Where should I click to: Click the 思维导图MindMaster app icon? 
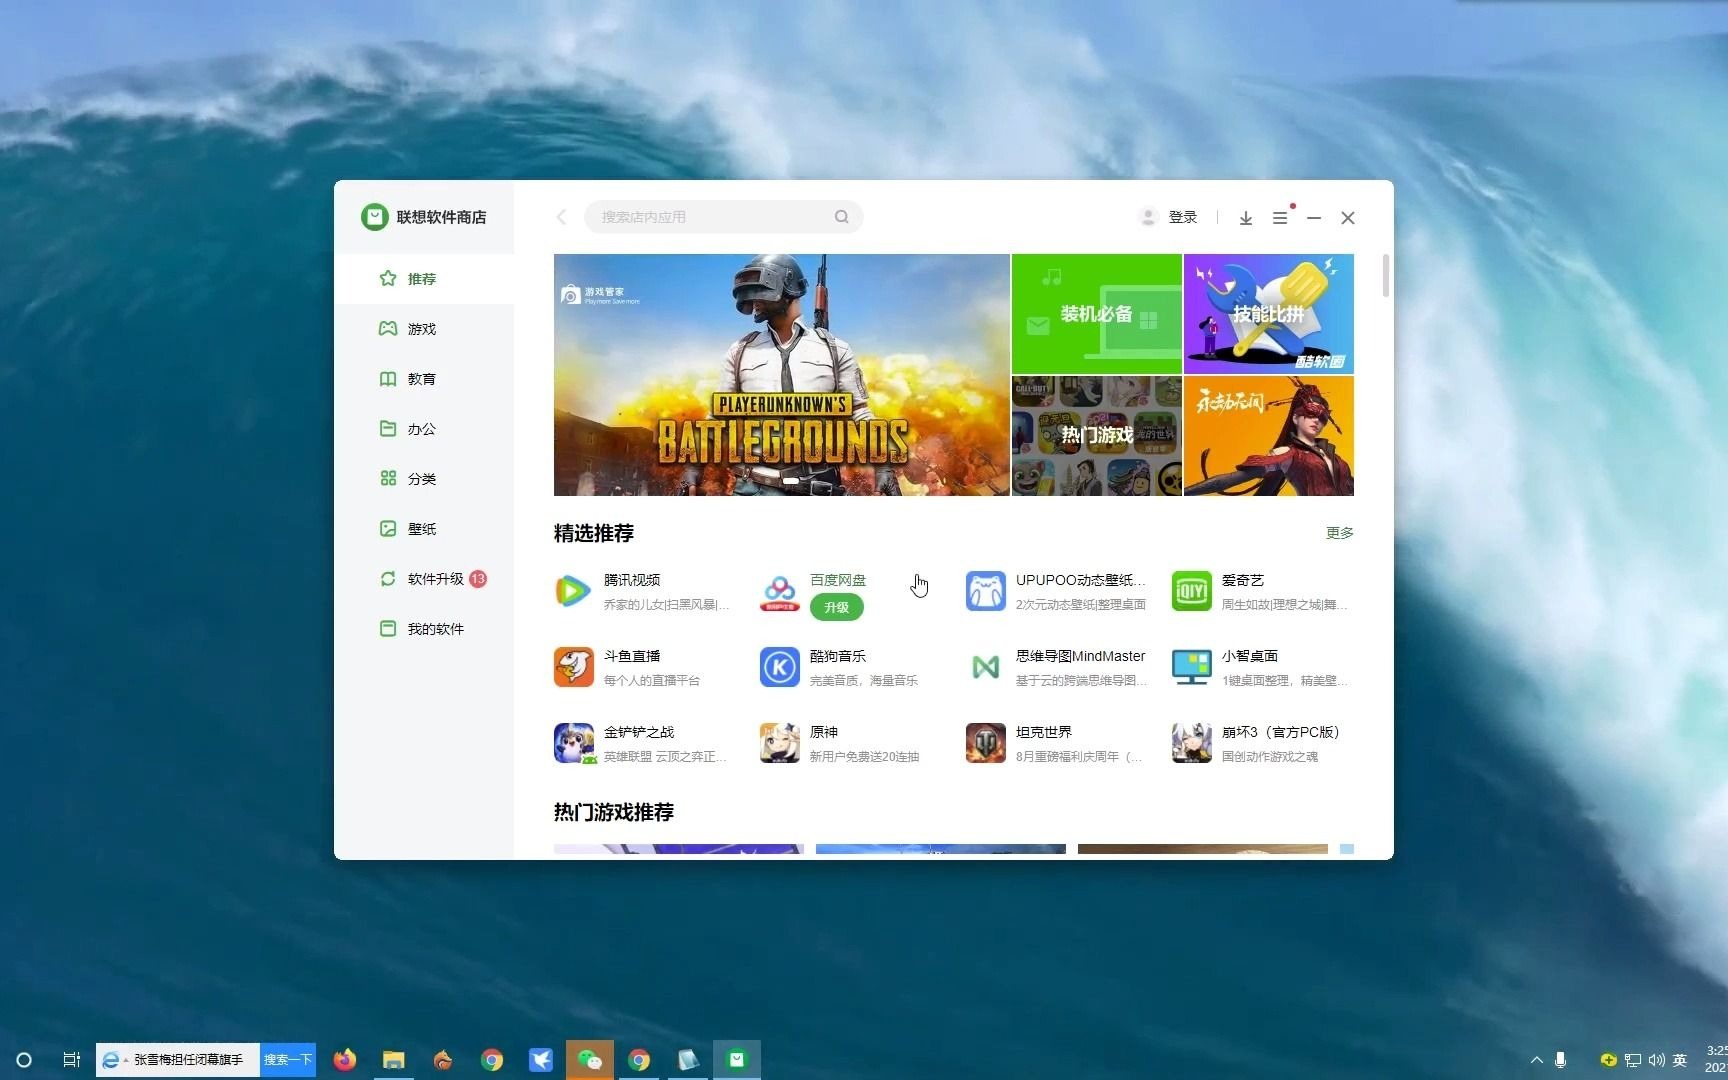[x=985, y=667]
